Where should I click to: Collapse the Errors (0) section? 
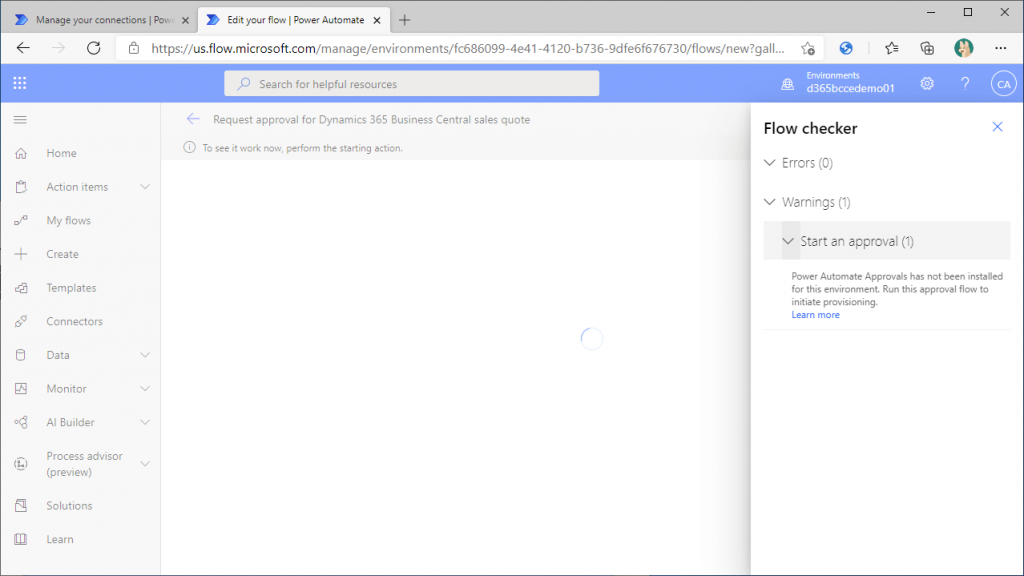770,163
